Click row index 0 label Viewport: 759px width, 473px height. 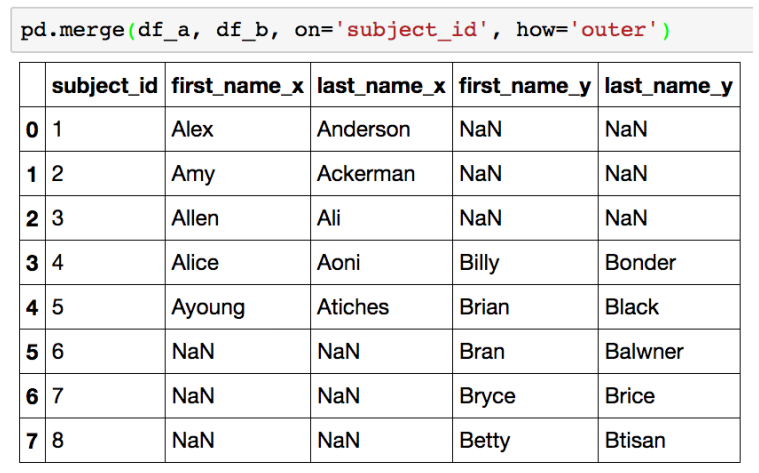pos(32,129)
